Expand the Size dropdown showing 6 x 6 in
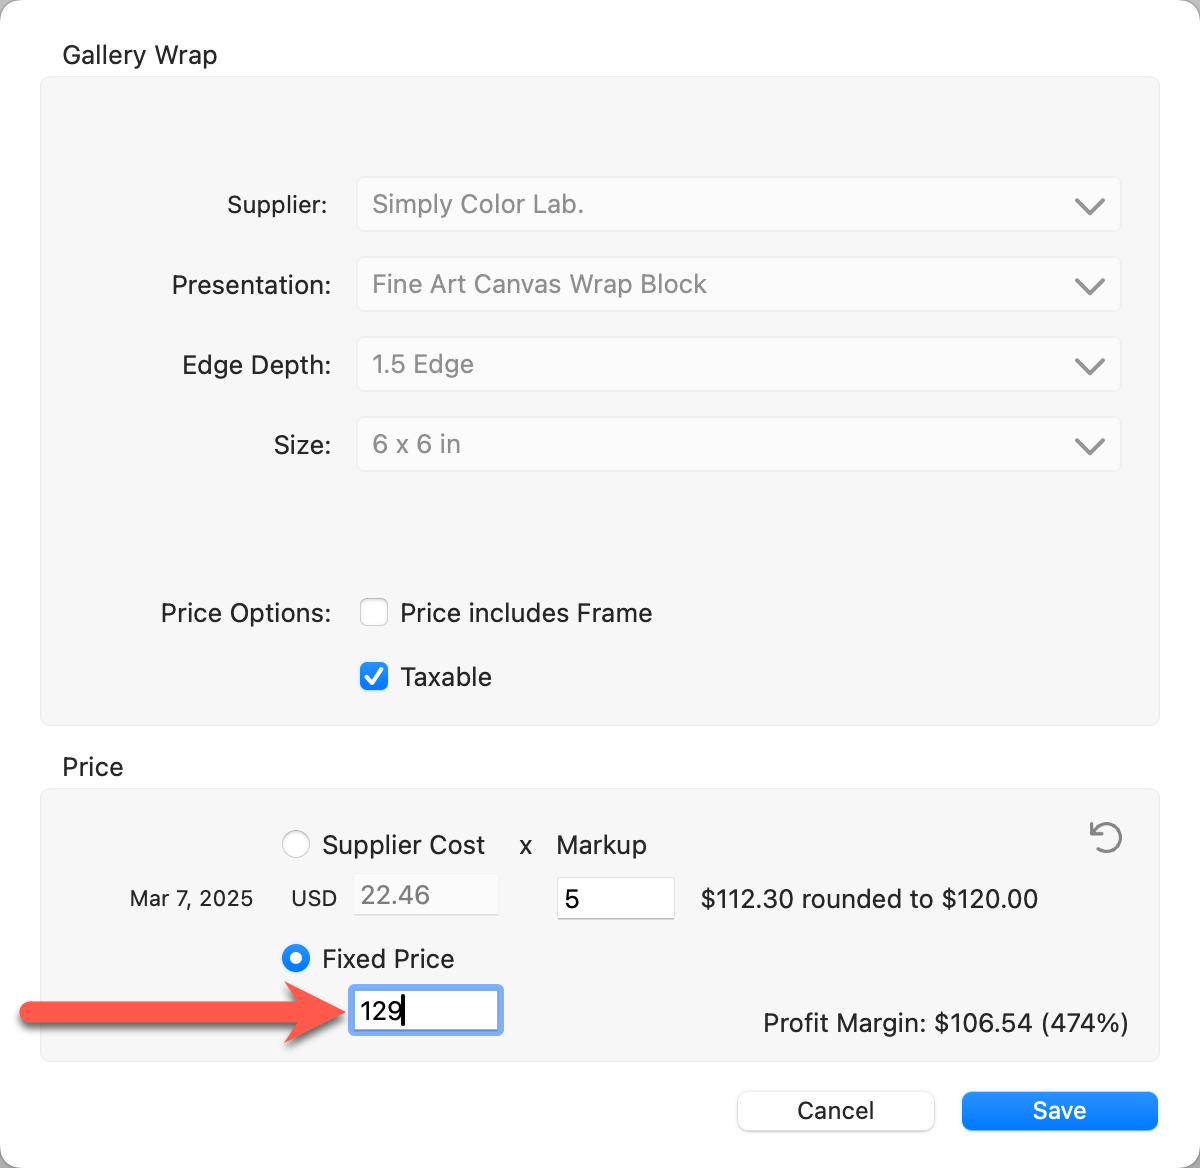The width and height of the screenshot is (1200, 1168). point(738,445)
